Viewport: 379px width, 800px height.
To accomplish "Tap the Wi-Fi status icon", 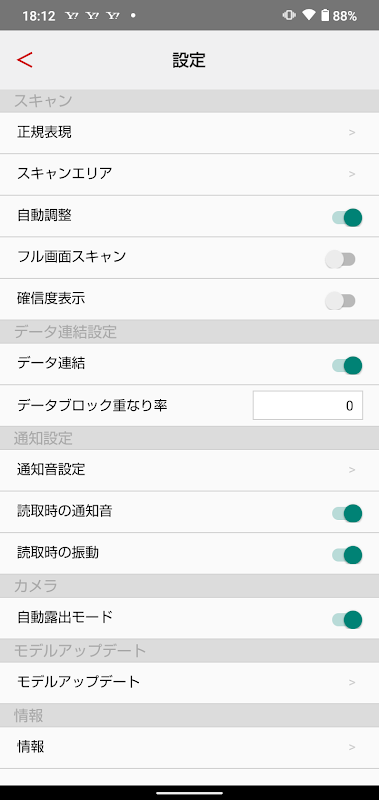I will tap(308, 15).
